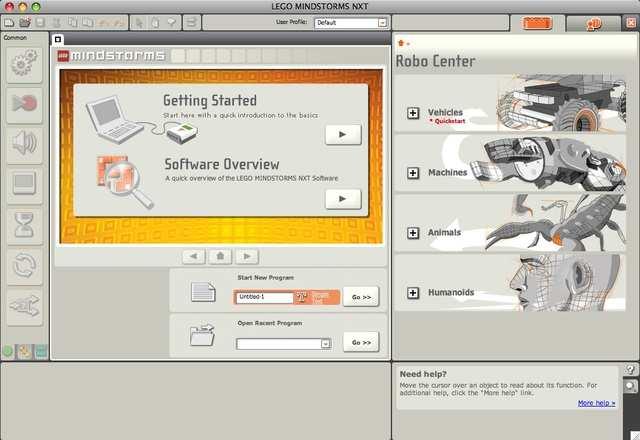This screenshot has width=640, height=440.
Task: Select the Pan hand tool
Action: (156, 23)
